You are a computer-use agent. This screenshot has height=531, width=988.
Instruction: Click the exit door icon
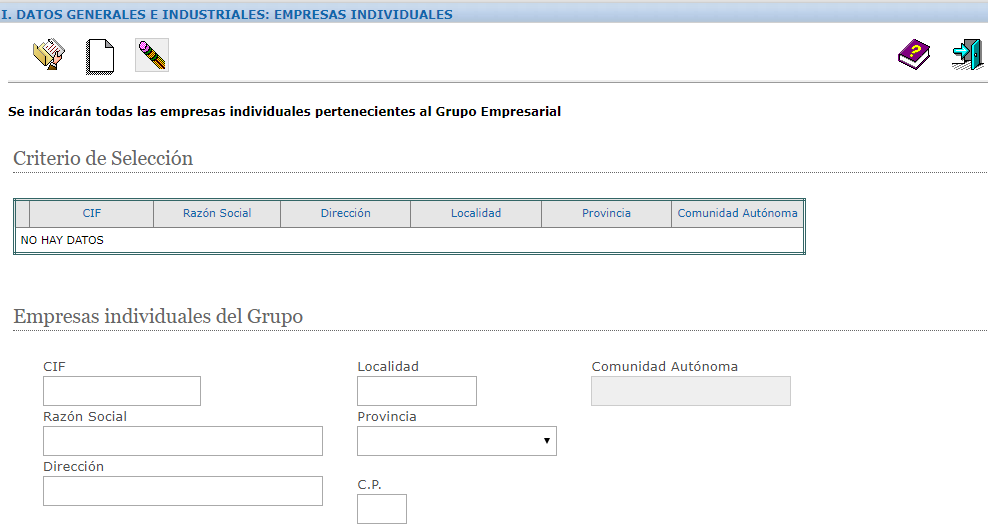[x=966, y=55]
